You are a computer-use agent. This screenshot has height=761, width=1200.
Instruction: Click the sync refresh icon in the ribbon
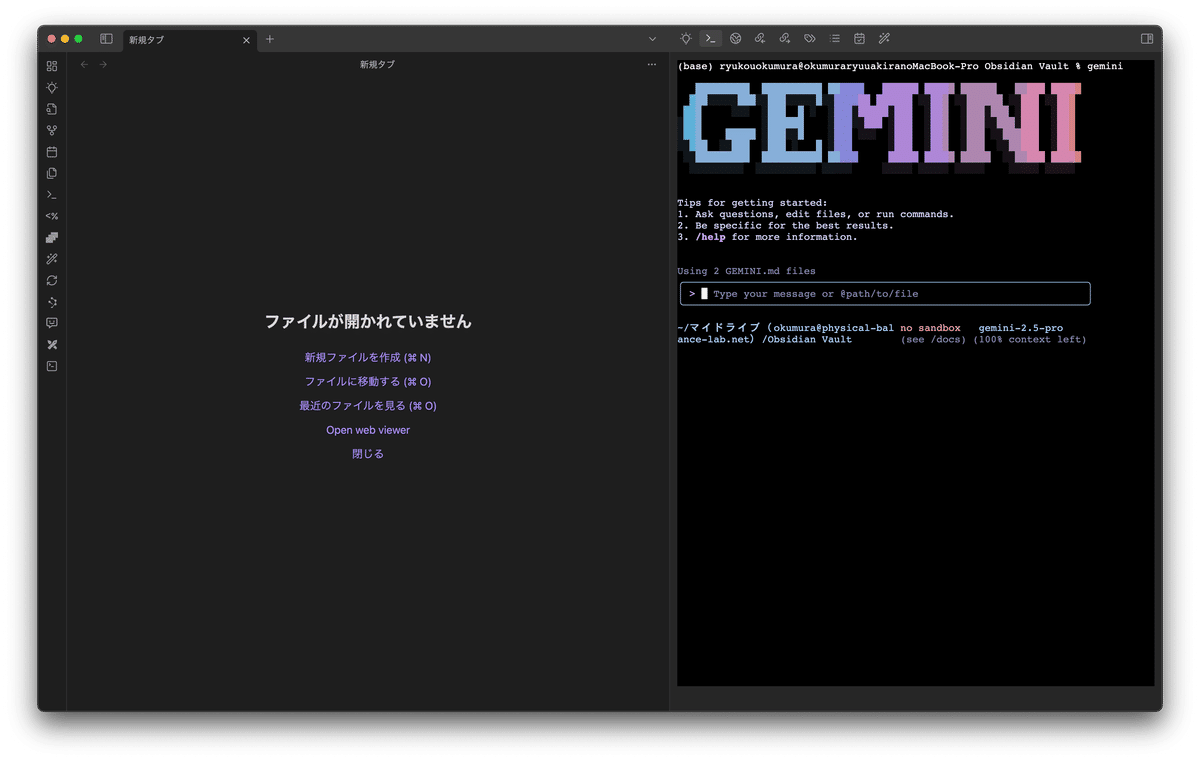pyautogui.click(x=51, y=280)
